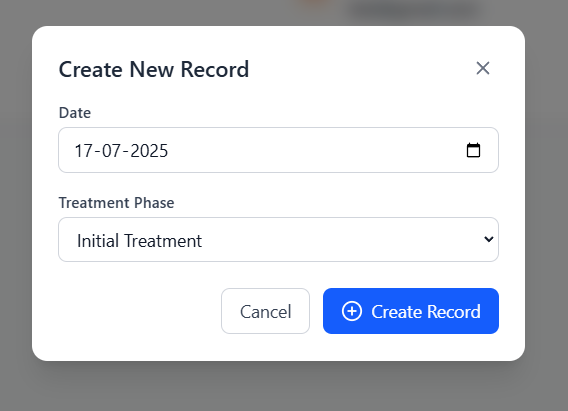Click the Date field label

pos(75,113)
